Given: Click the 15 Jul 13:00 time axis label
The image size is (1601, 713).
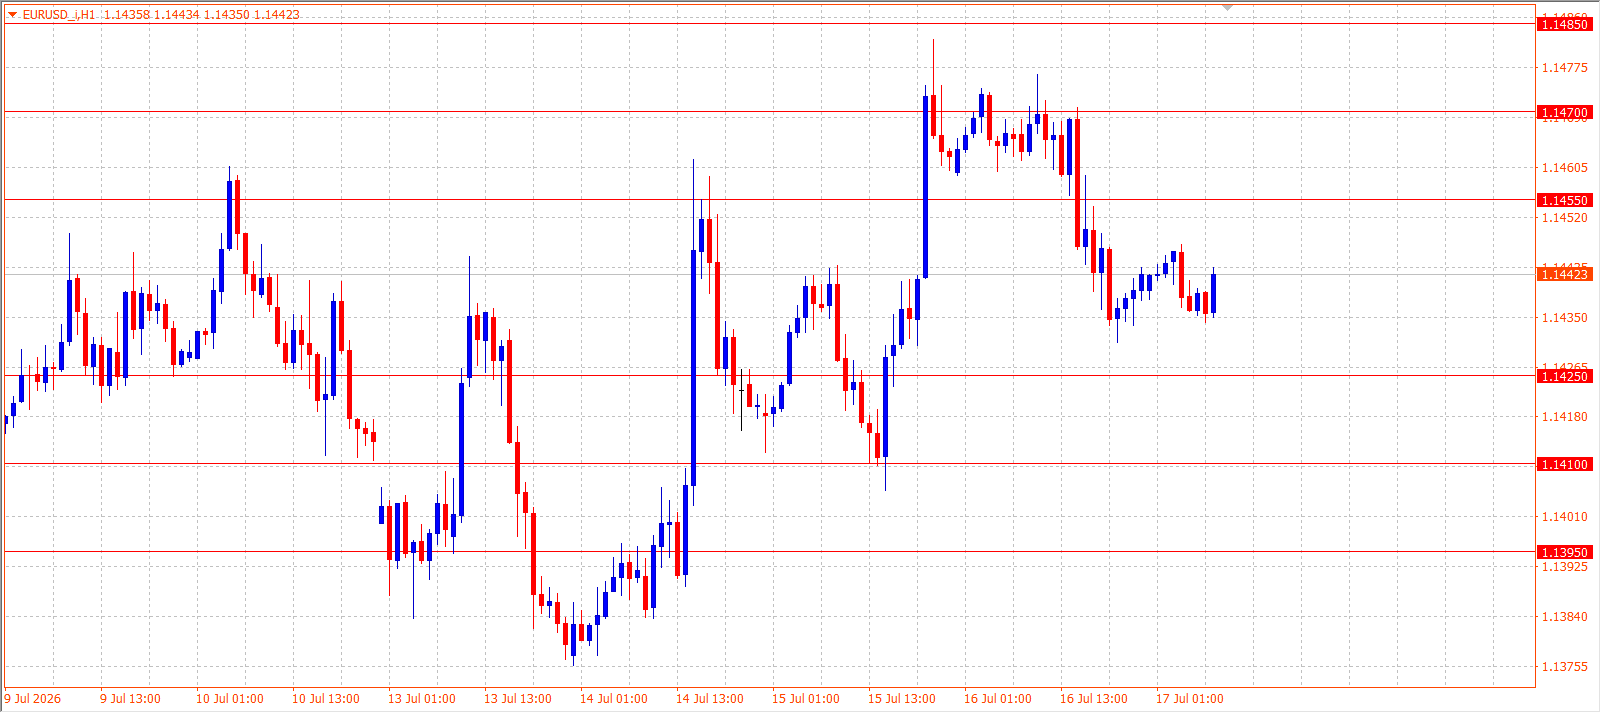Looking at the screenshot, I should point(902,699).
